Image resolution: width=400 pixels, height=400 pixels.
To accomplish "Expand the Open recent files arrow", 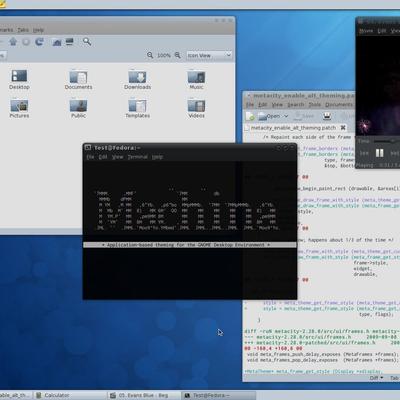I will [286, 116].
